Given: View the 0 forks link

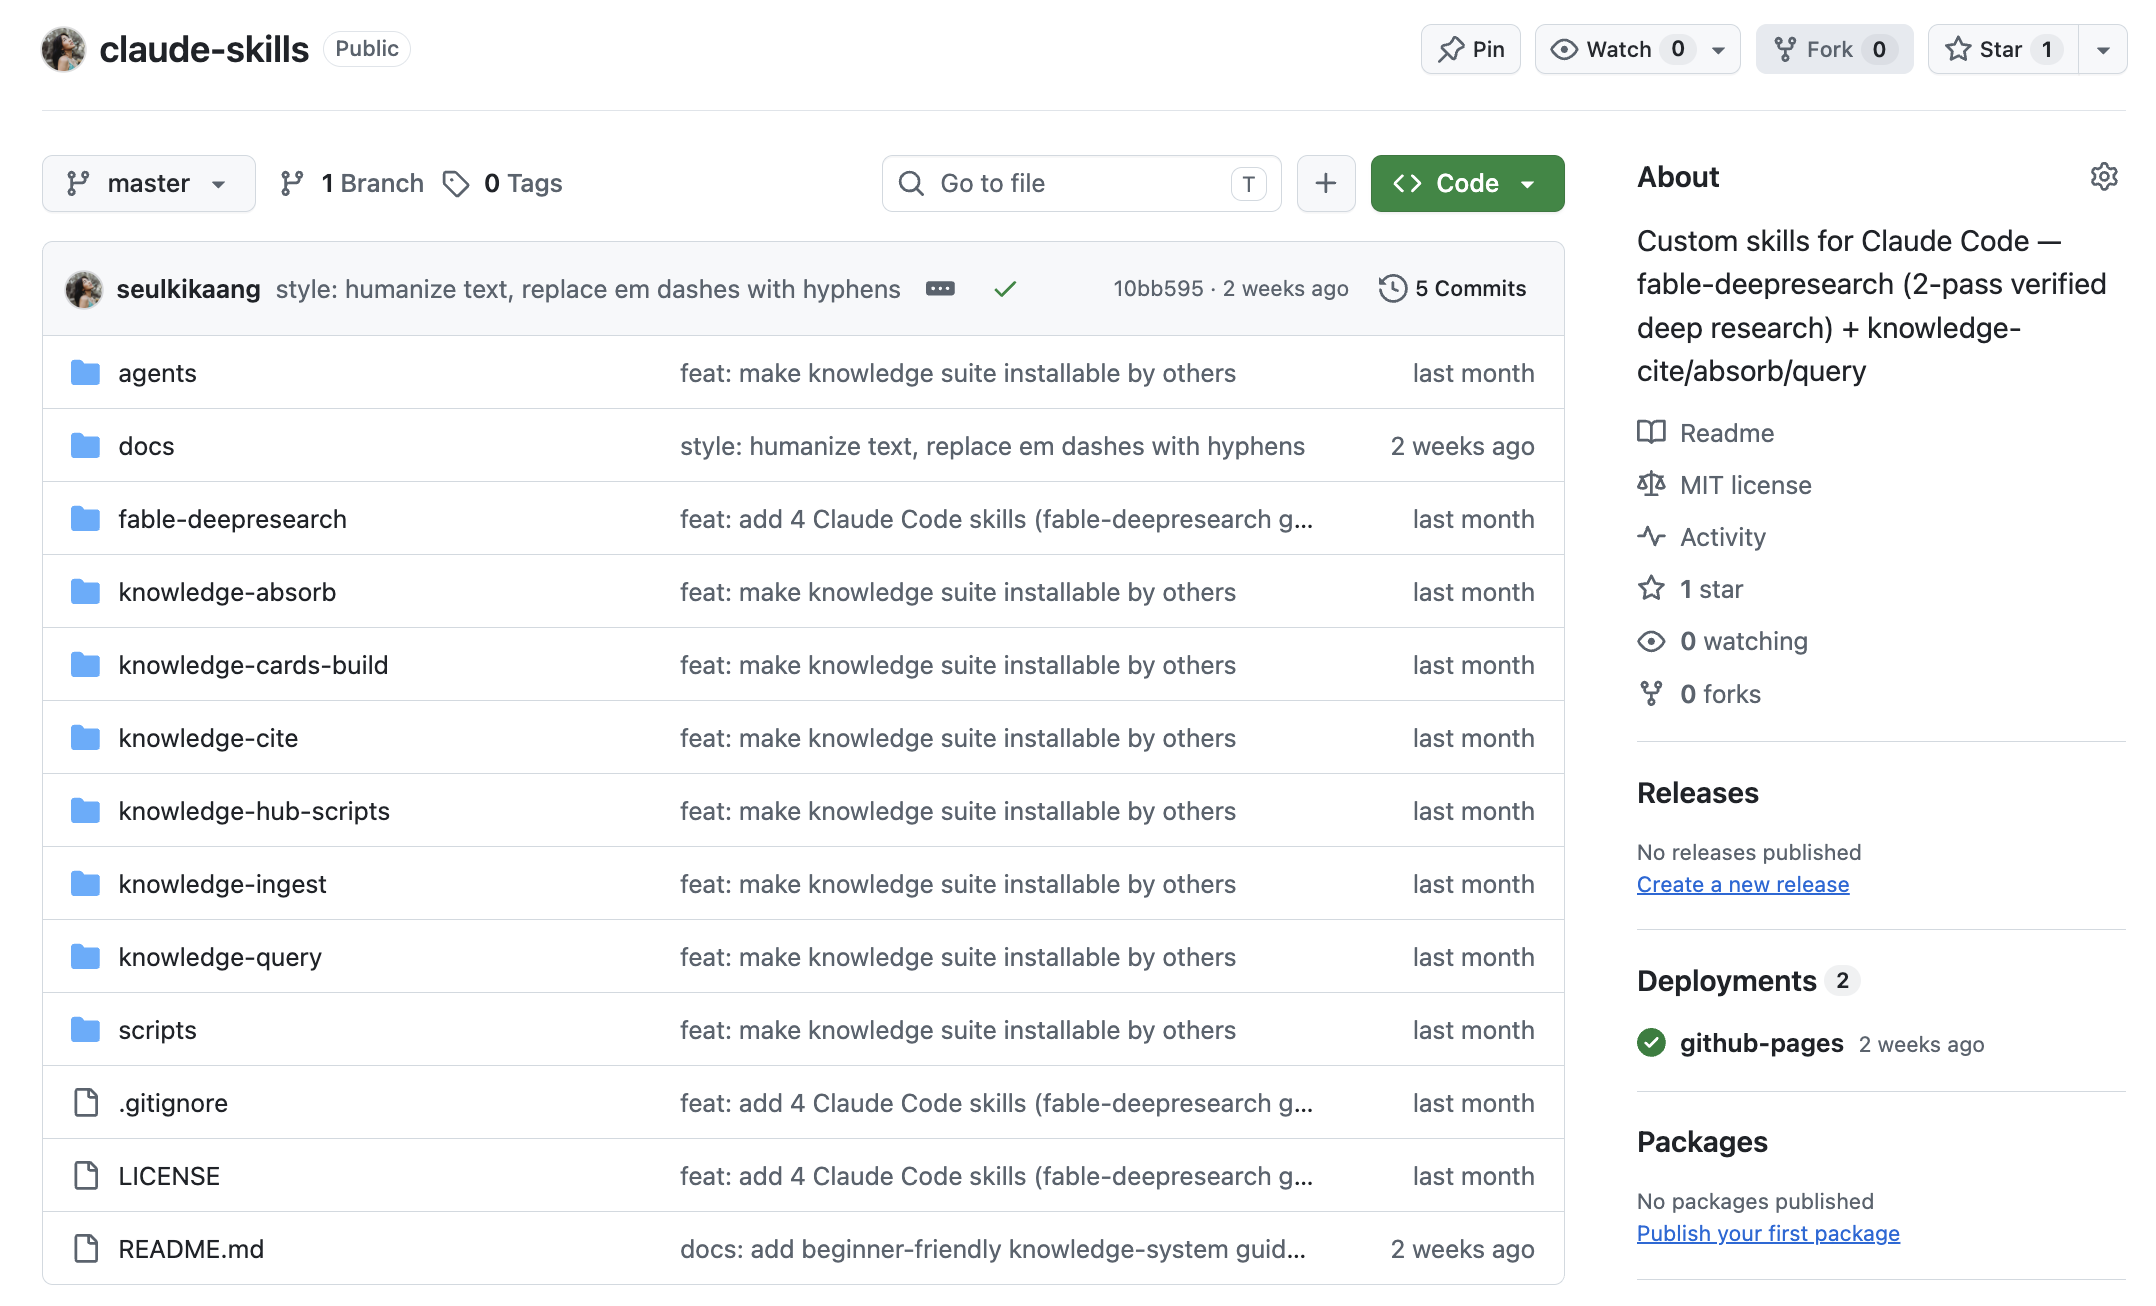Looking at the screenshot, I should coord(1720,694).
